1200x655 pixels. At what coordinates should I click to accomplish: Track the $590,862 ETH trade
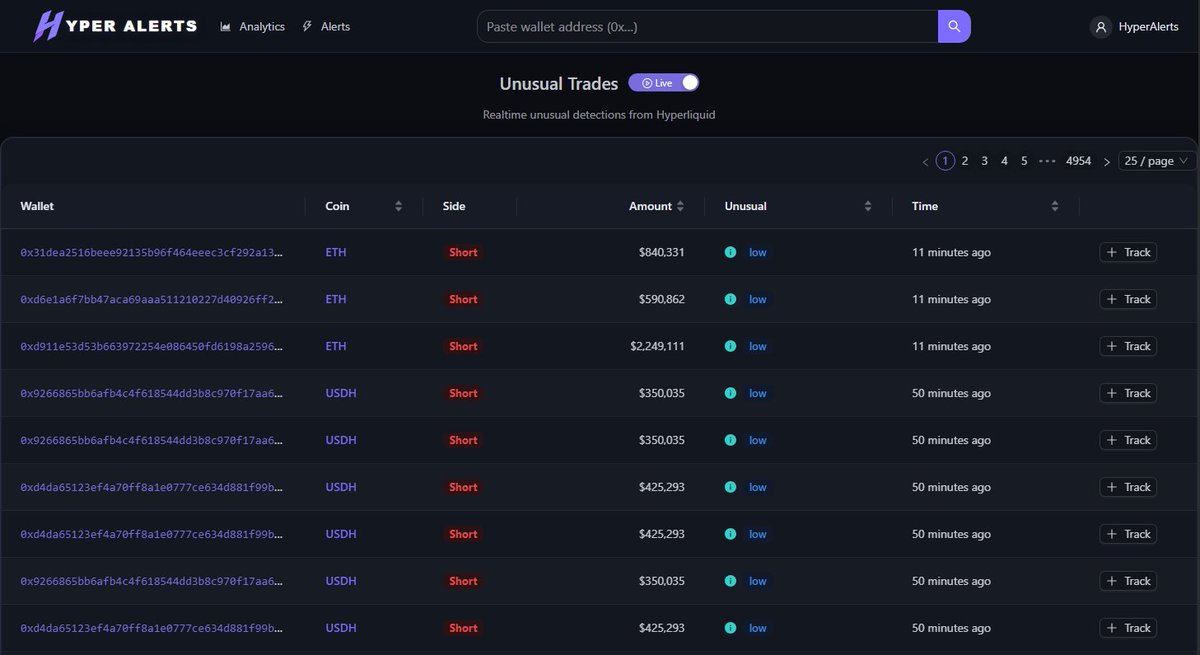(1128, 299)
